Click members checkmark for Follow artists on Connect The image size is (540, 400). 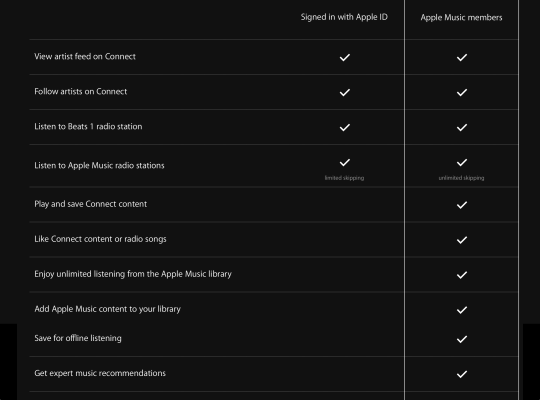[x=462, y=92]
